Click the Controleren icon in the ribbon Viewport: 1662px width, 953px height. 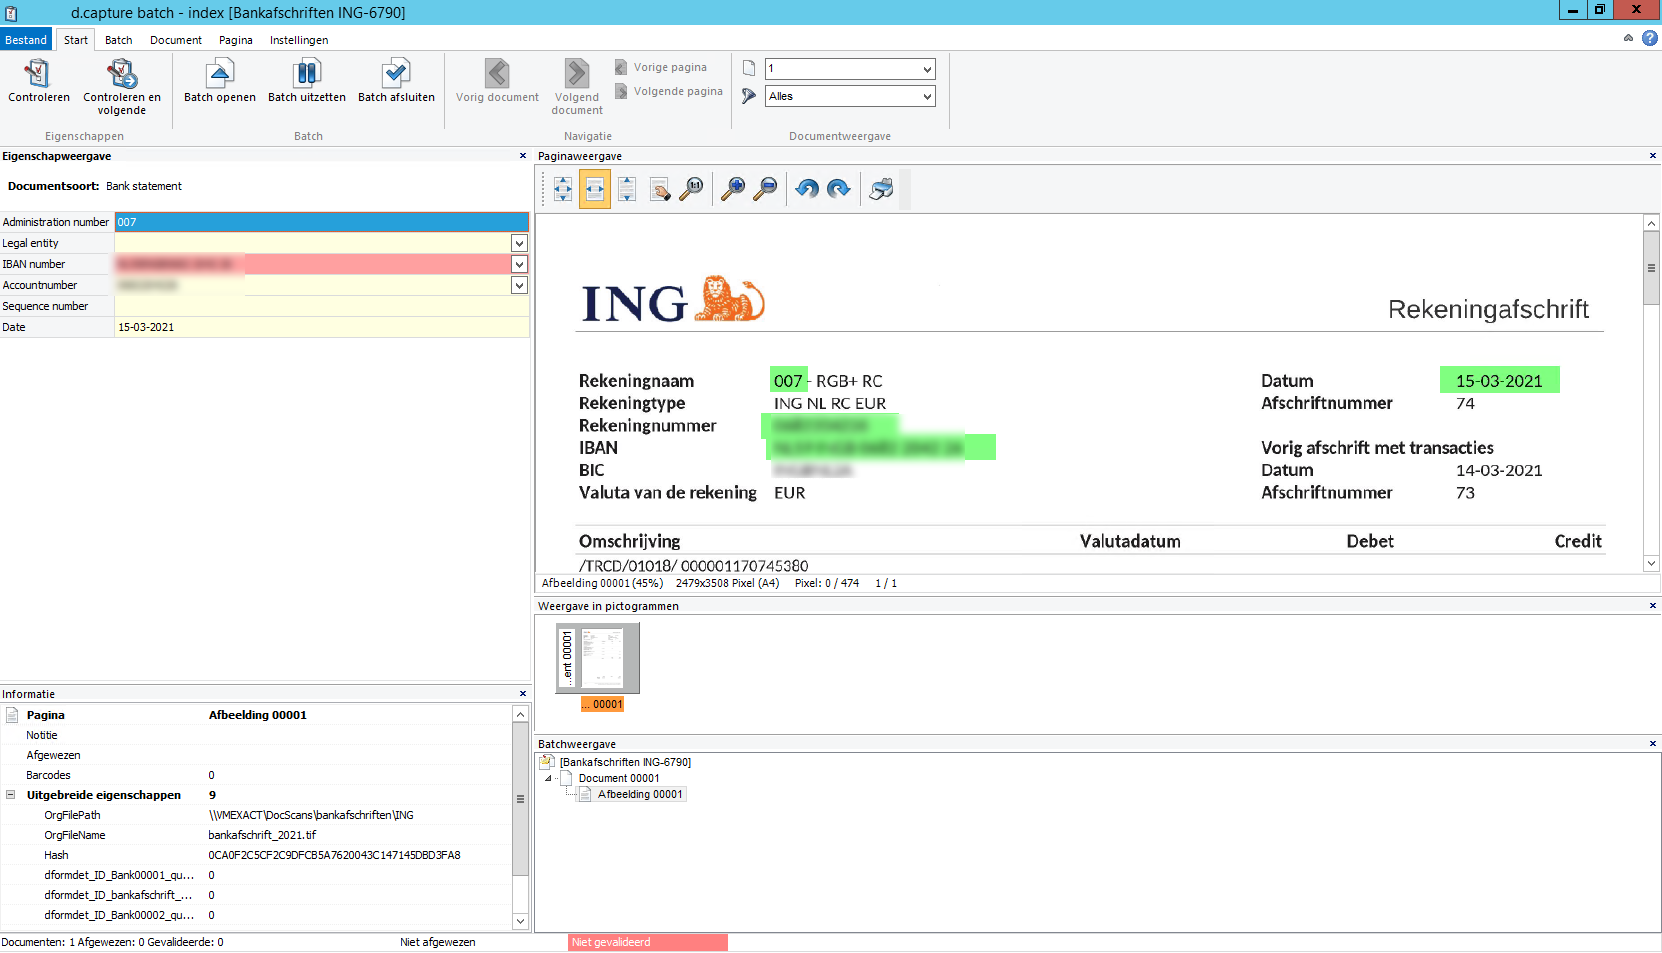(x=38, y=74)
